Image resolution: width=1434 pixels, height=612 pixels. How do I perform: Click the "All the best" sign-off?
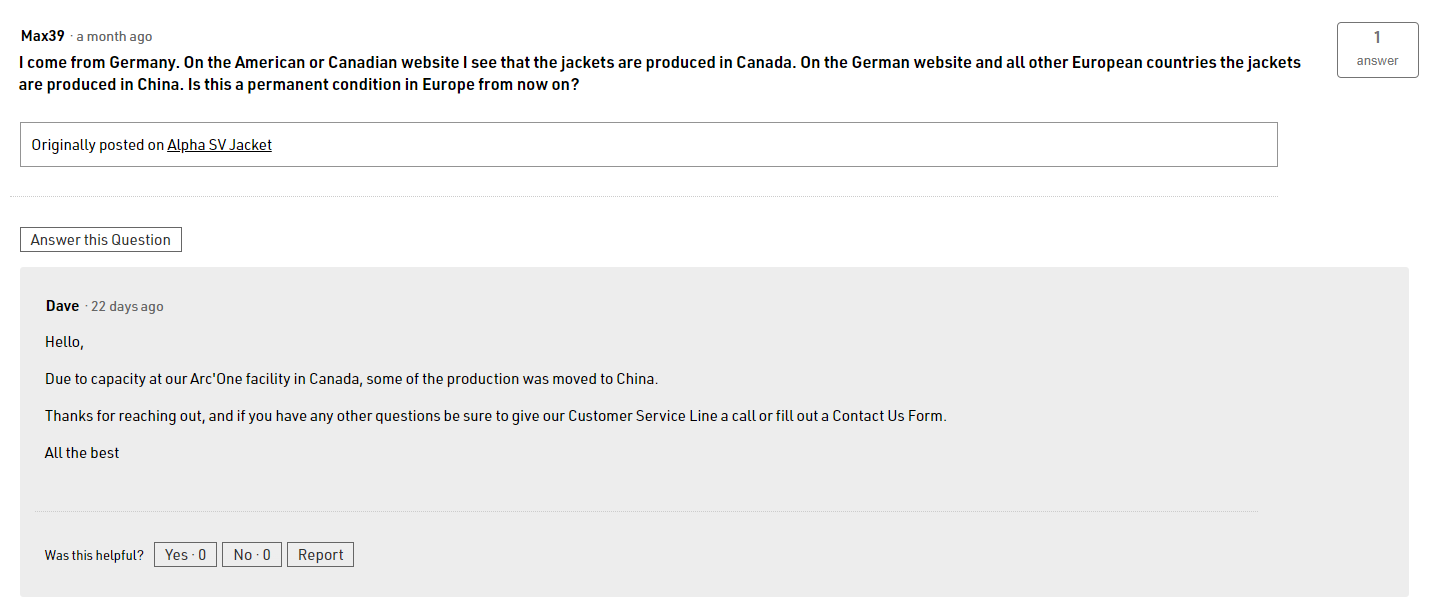tap(82, 453)
